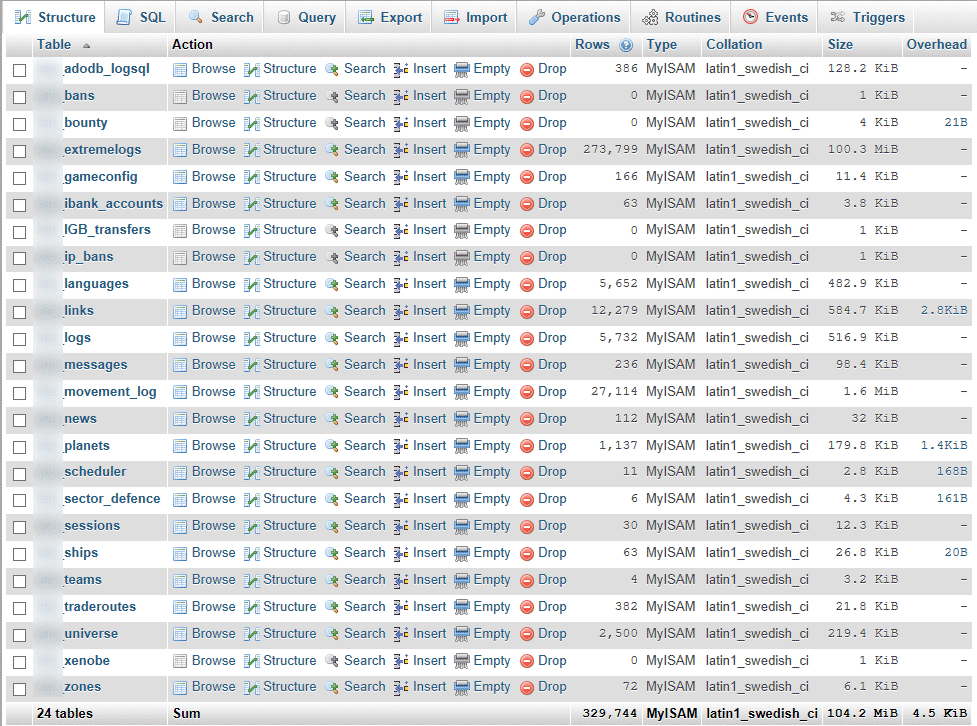The width and height of the screenshot is (977, 726).
Task: Switch to the Triggers tab
Action: (867, 17)
